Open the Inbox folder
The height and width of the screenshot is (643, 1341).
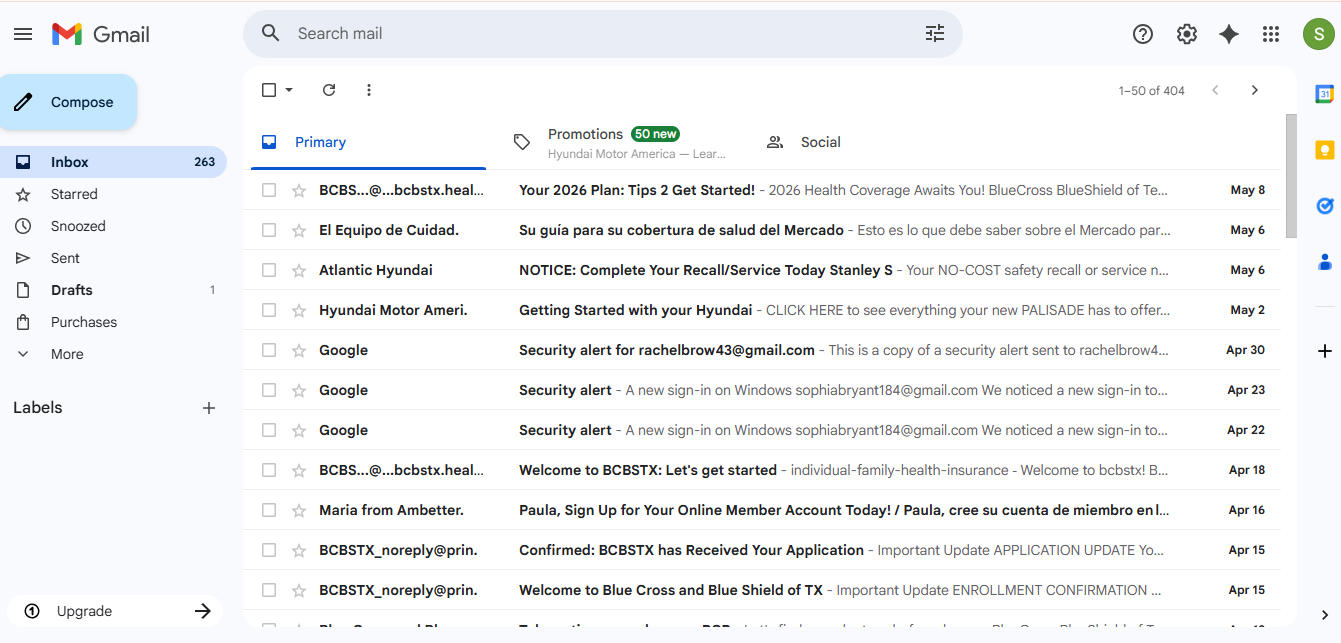point(113,162)
